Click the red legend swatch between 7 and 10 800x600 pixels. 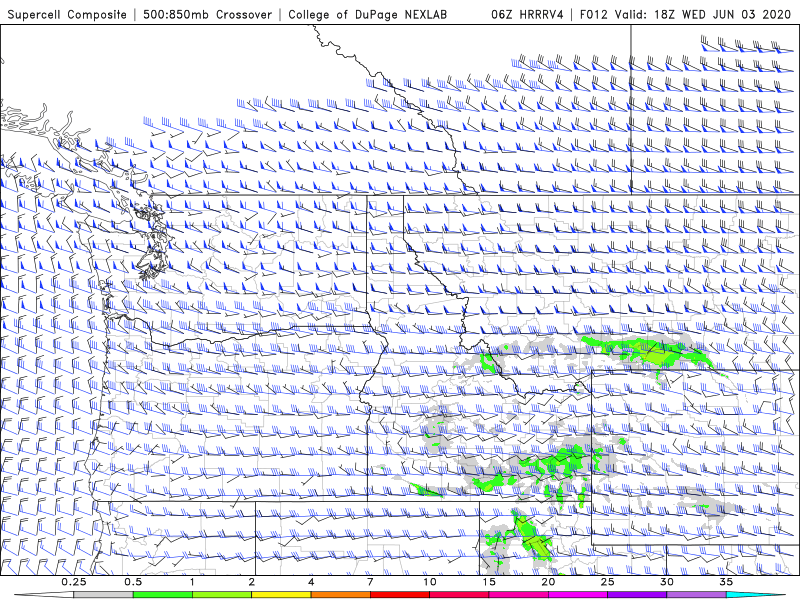400,595
